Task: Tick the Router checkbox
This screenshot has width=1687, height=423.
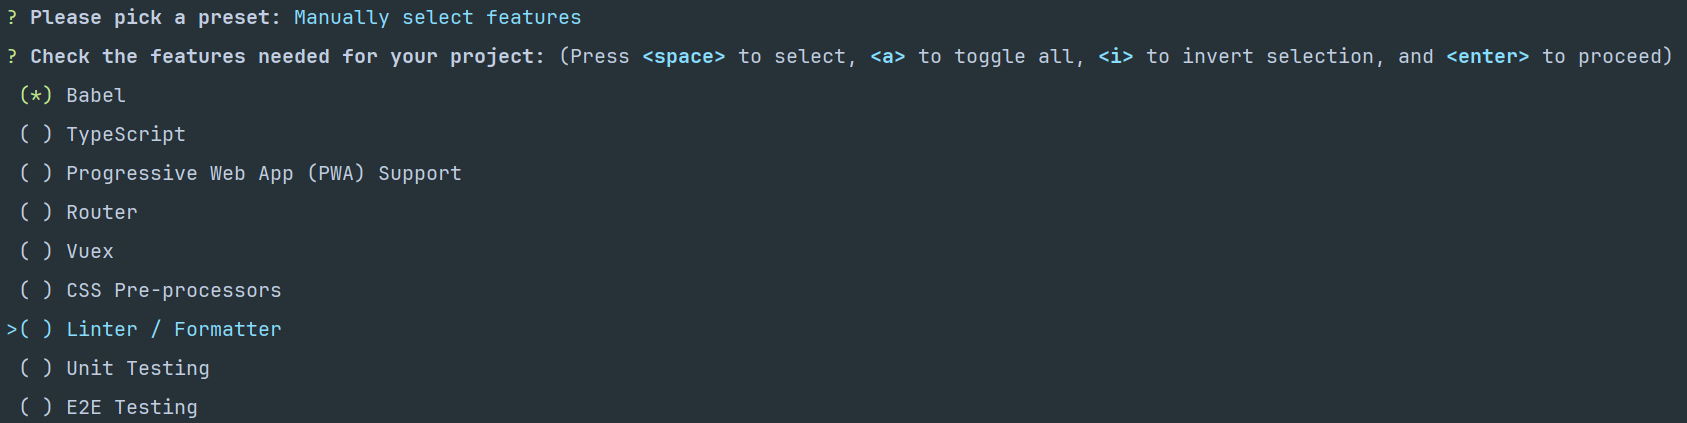Action: point(36,213)
